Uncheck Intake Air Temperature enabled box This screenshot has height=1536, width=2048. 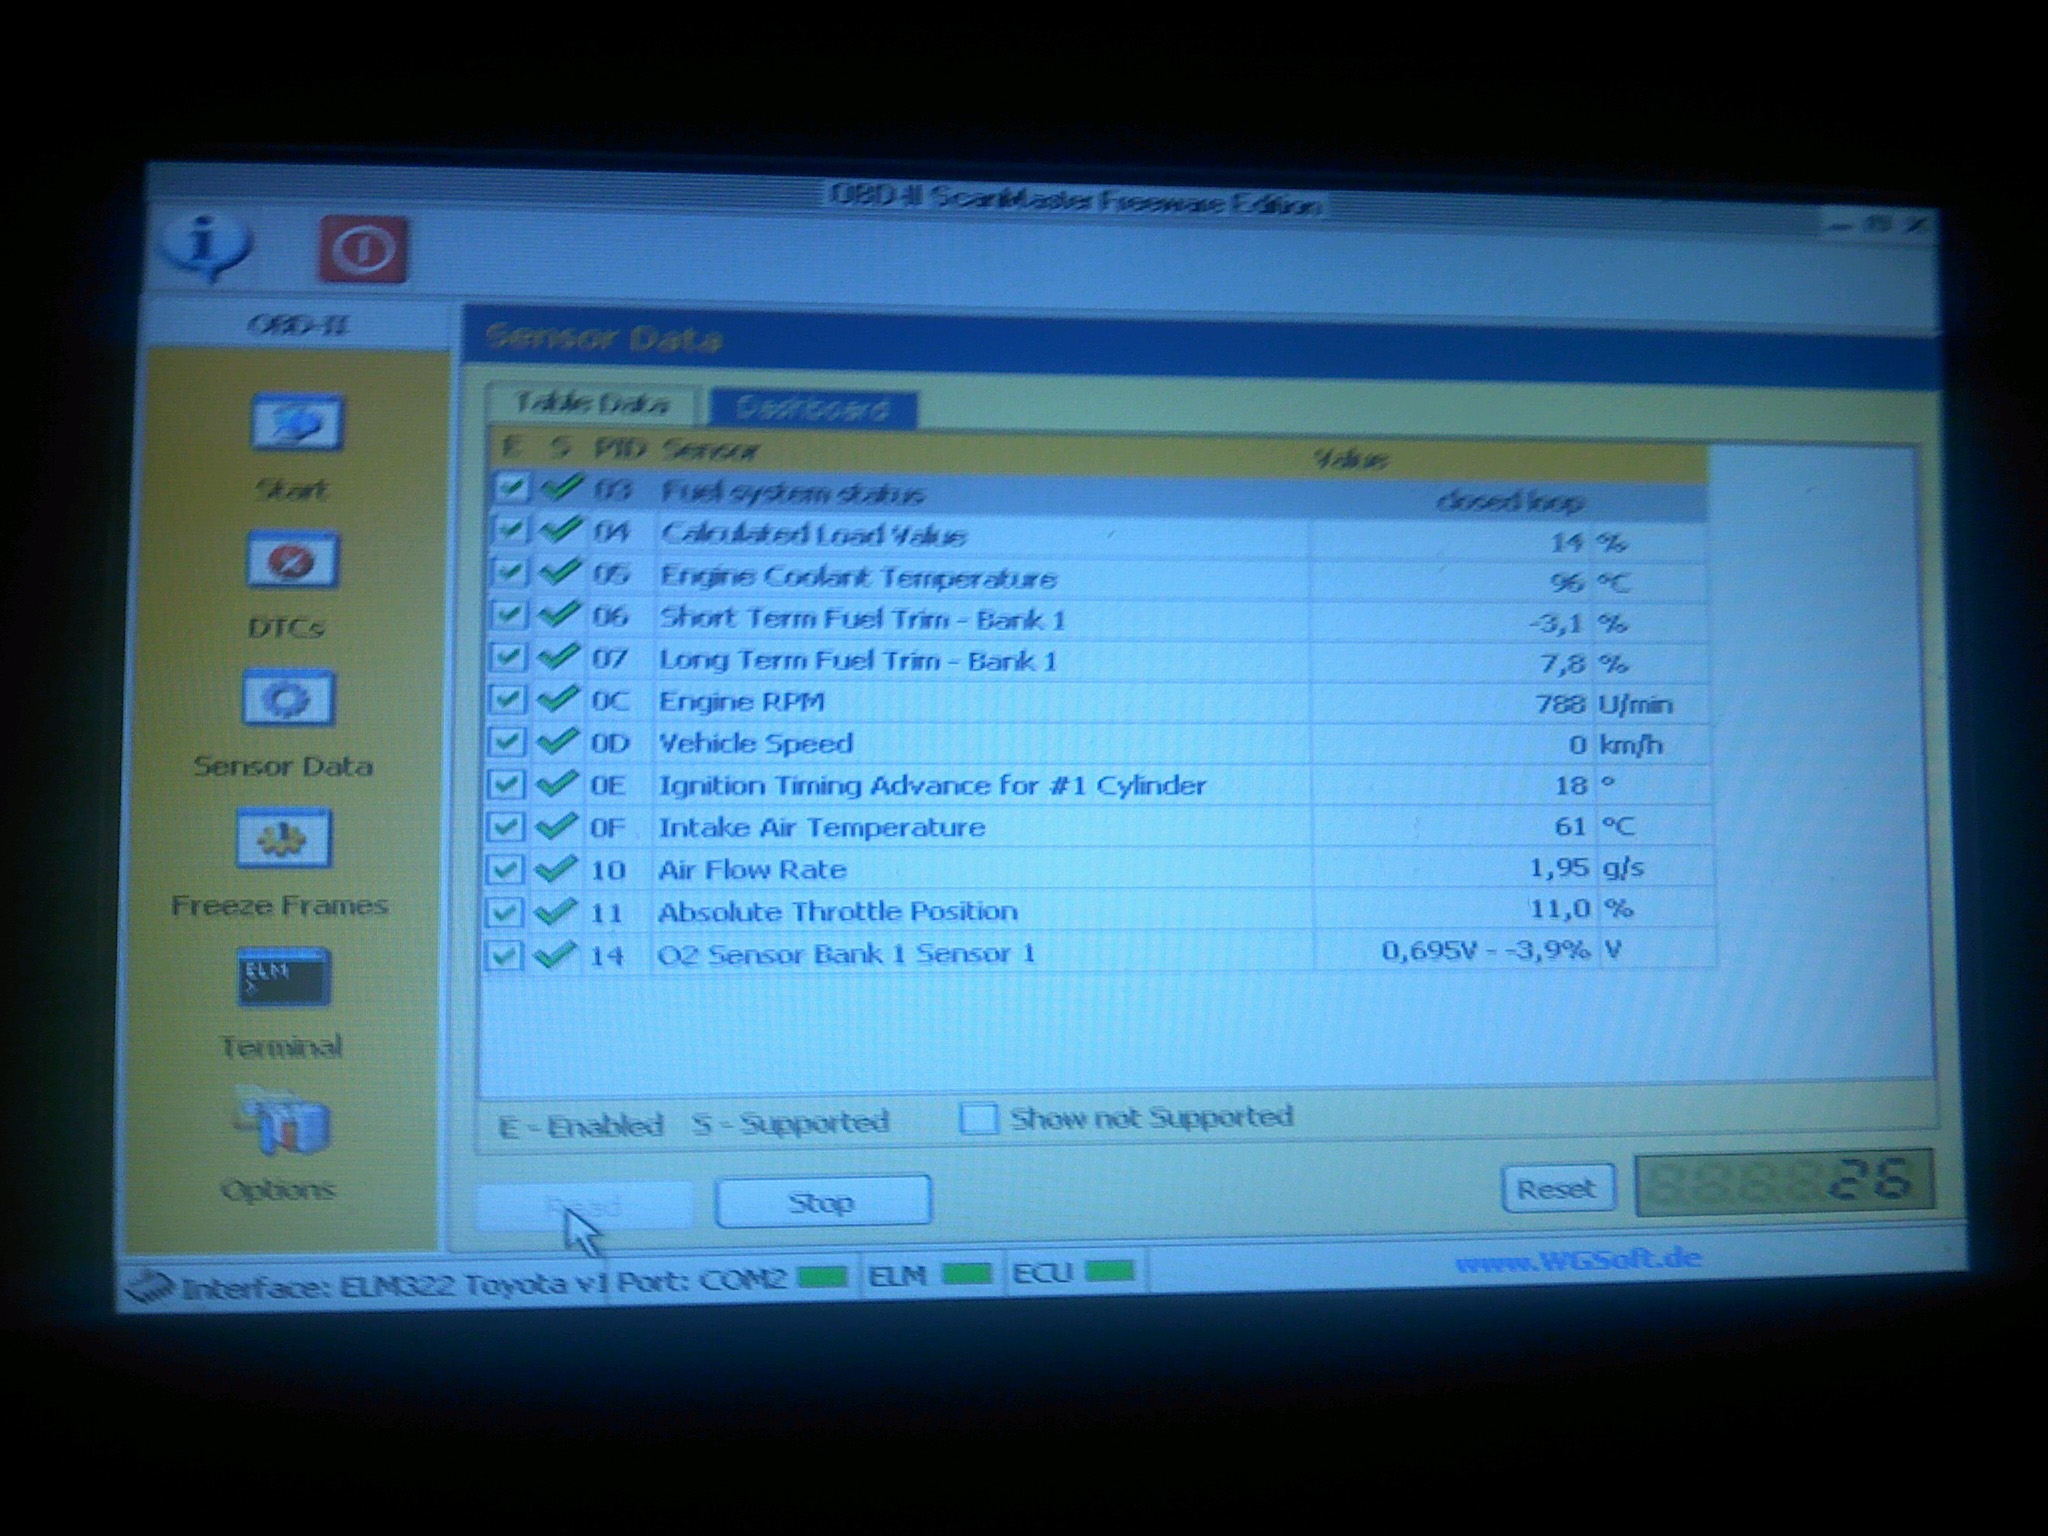click(x=505, y=828)
